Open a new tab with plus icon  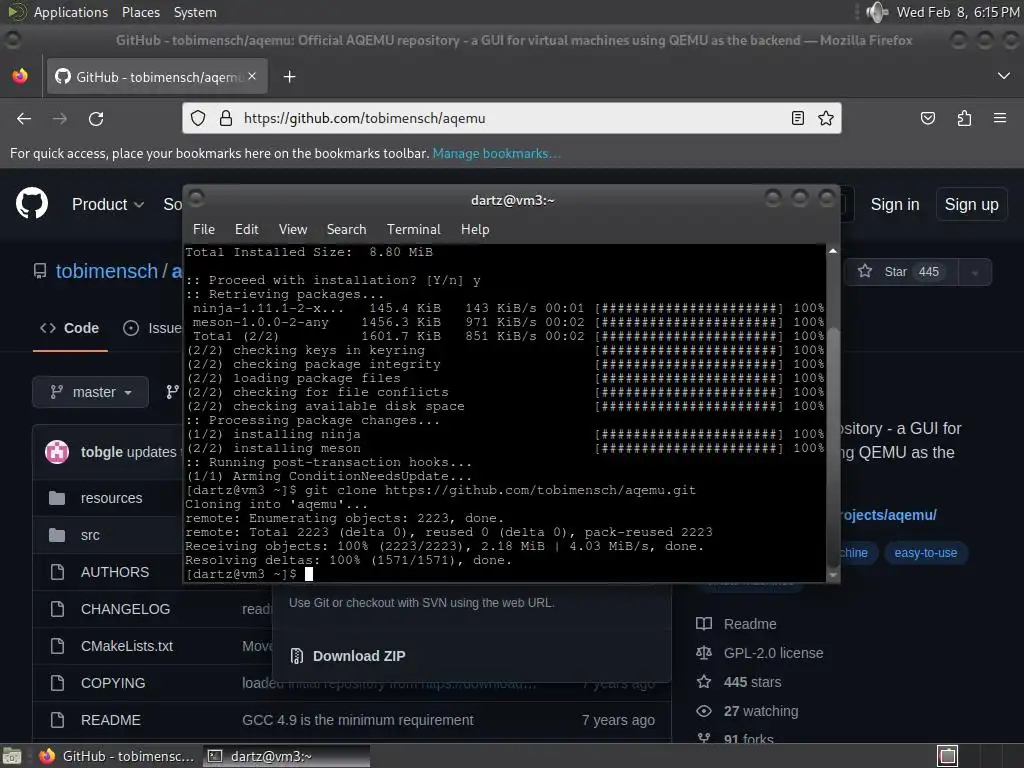click(289, 77)
